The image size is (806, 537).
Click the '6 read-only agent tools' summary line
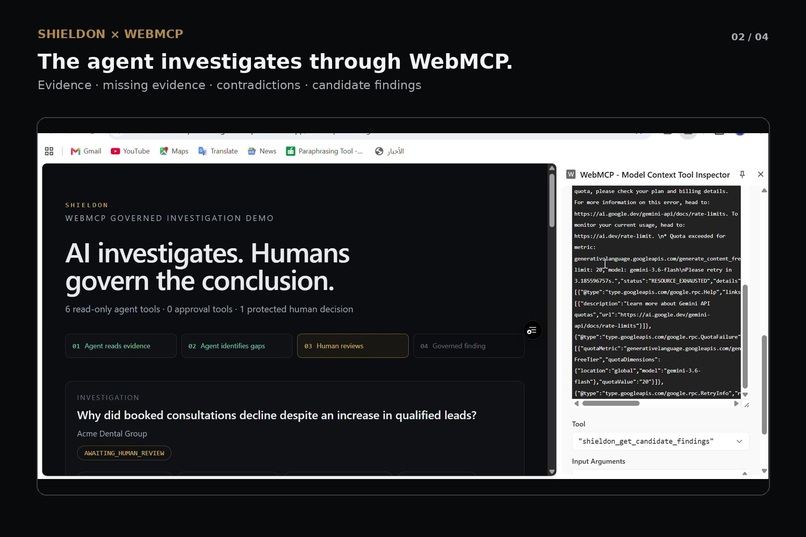pyautogui.click(x=209, y=309)
